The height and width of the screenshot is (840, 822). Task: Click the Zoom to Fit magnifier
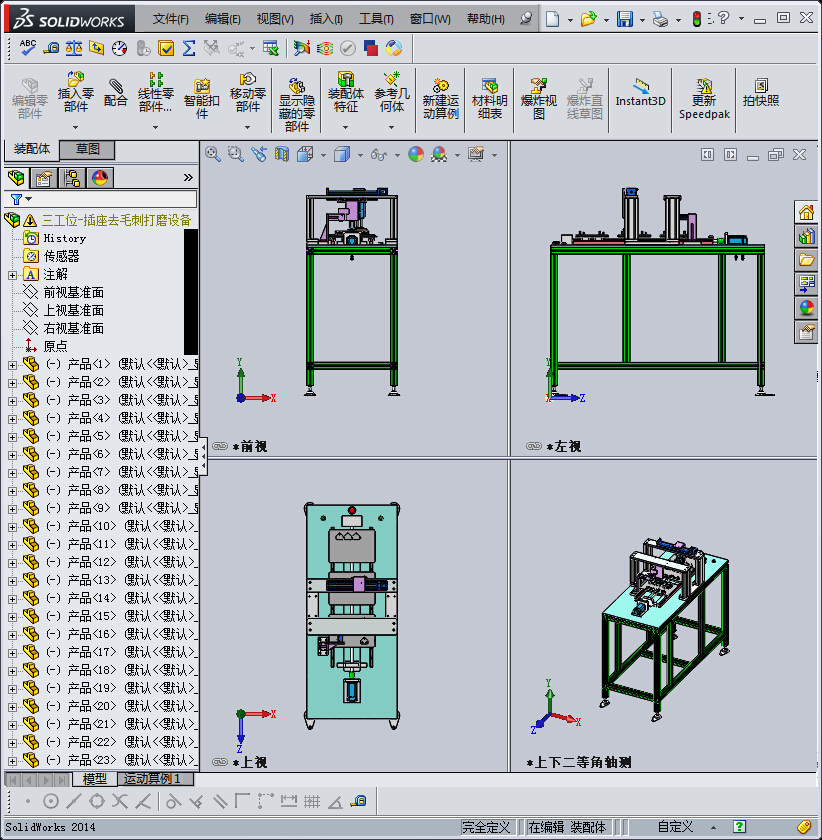click(213, 154)
